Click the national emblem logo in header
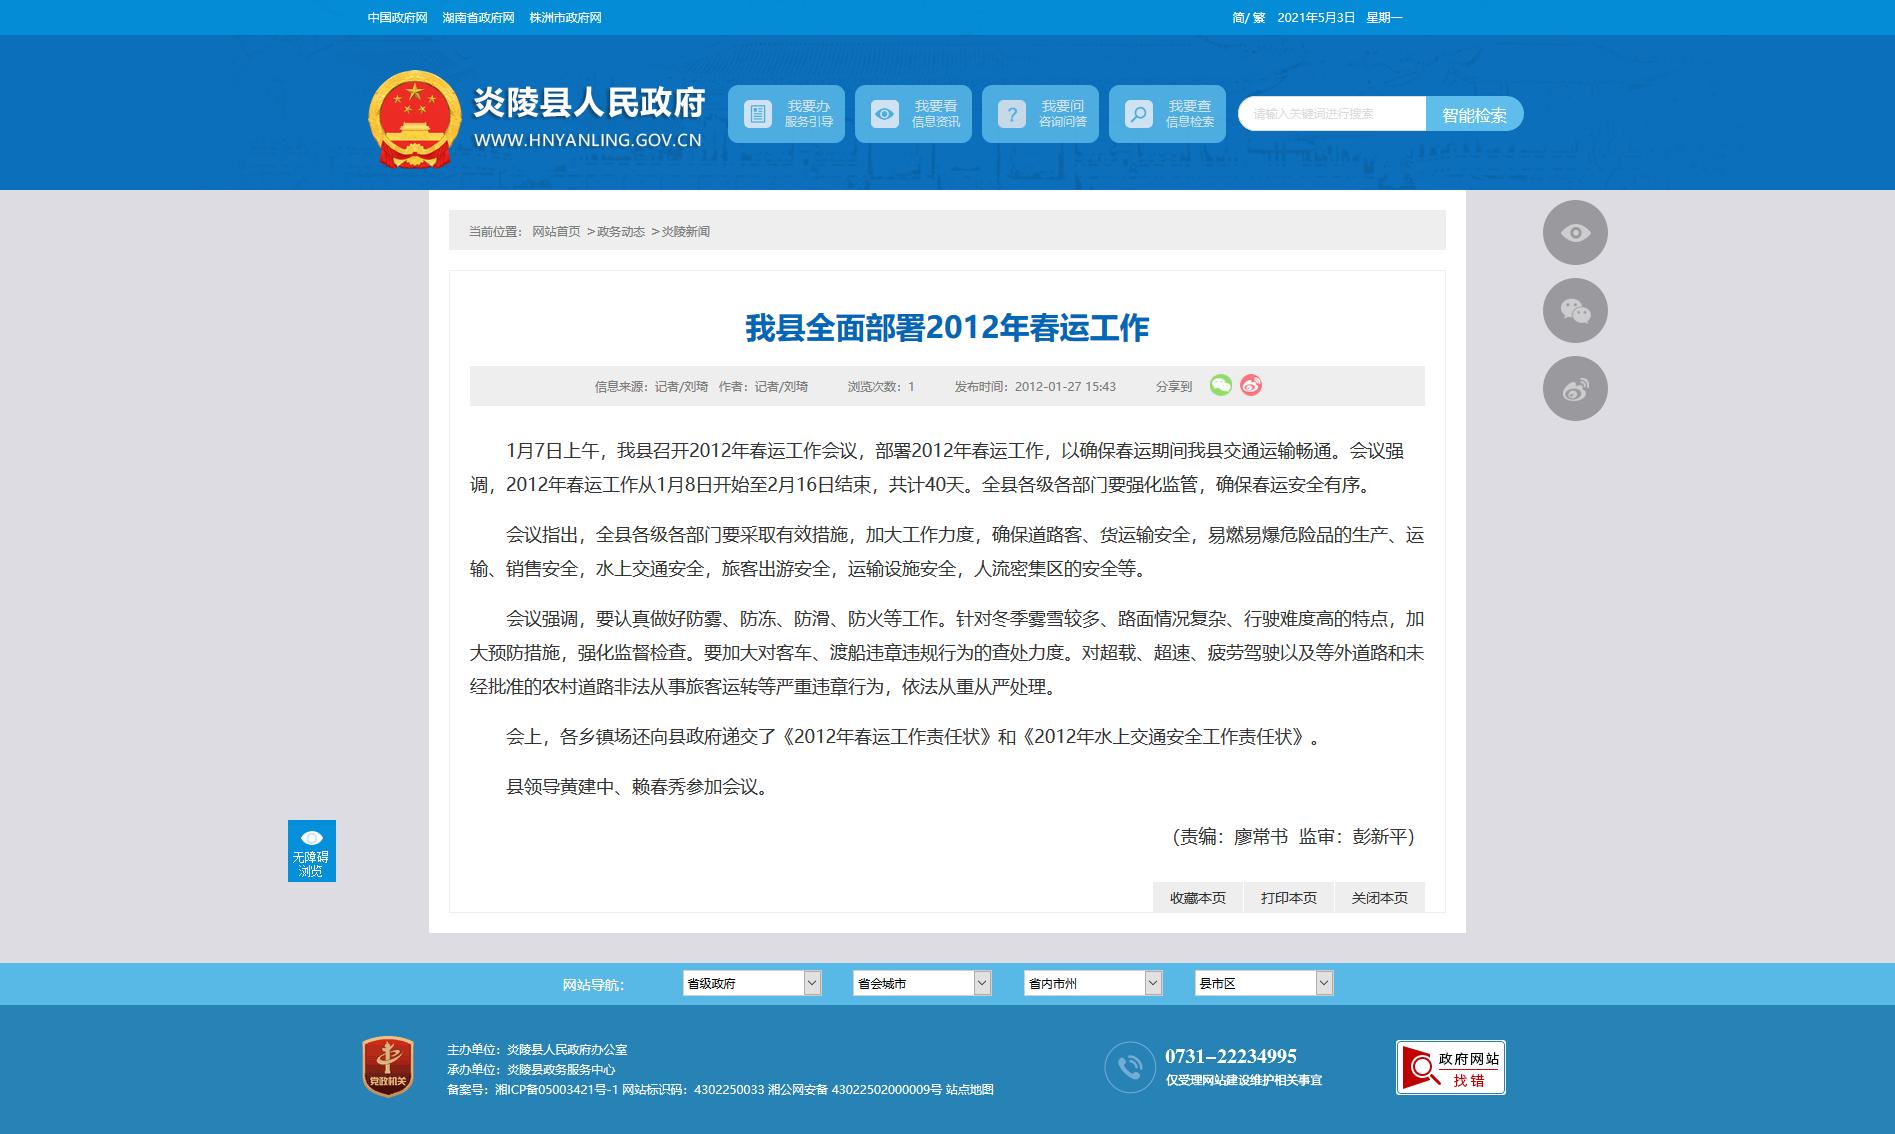 click(414, 119)
